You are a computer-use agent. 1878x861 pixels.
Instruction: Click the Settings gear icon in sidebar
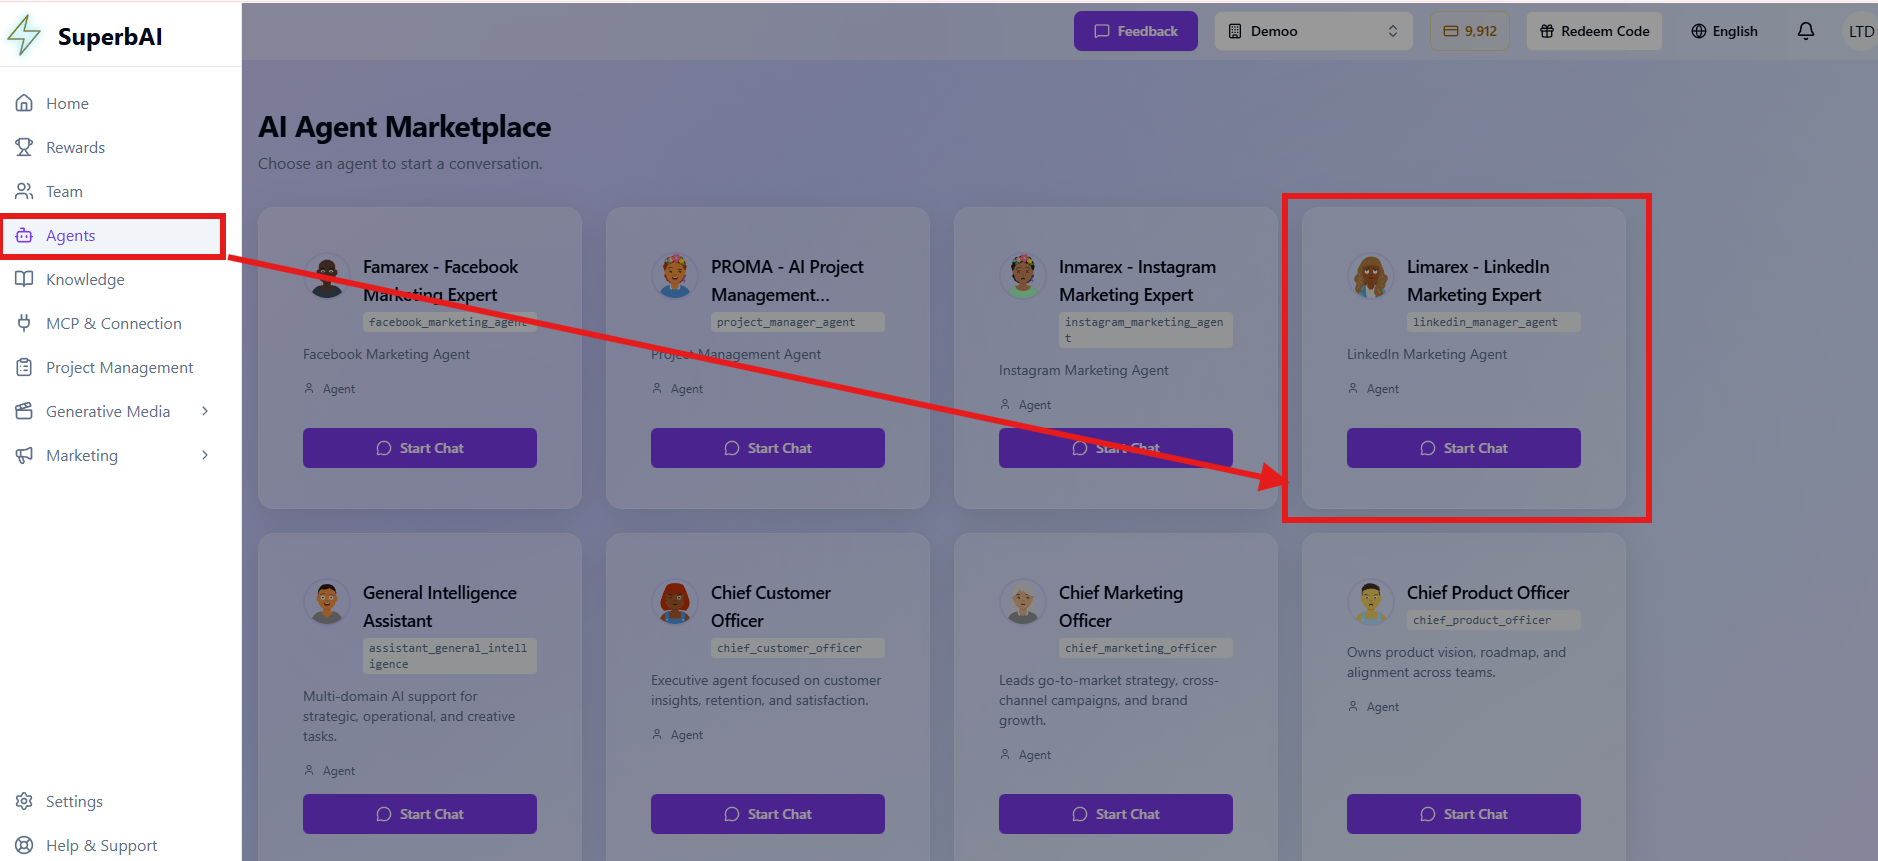pyautogui.click(x=24, y=801)
